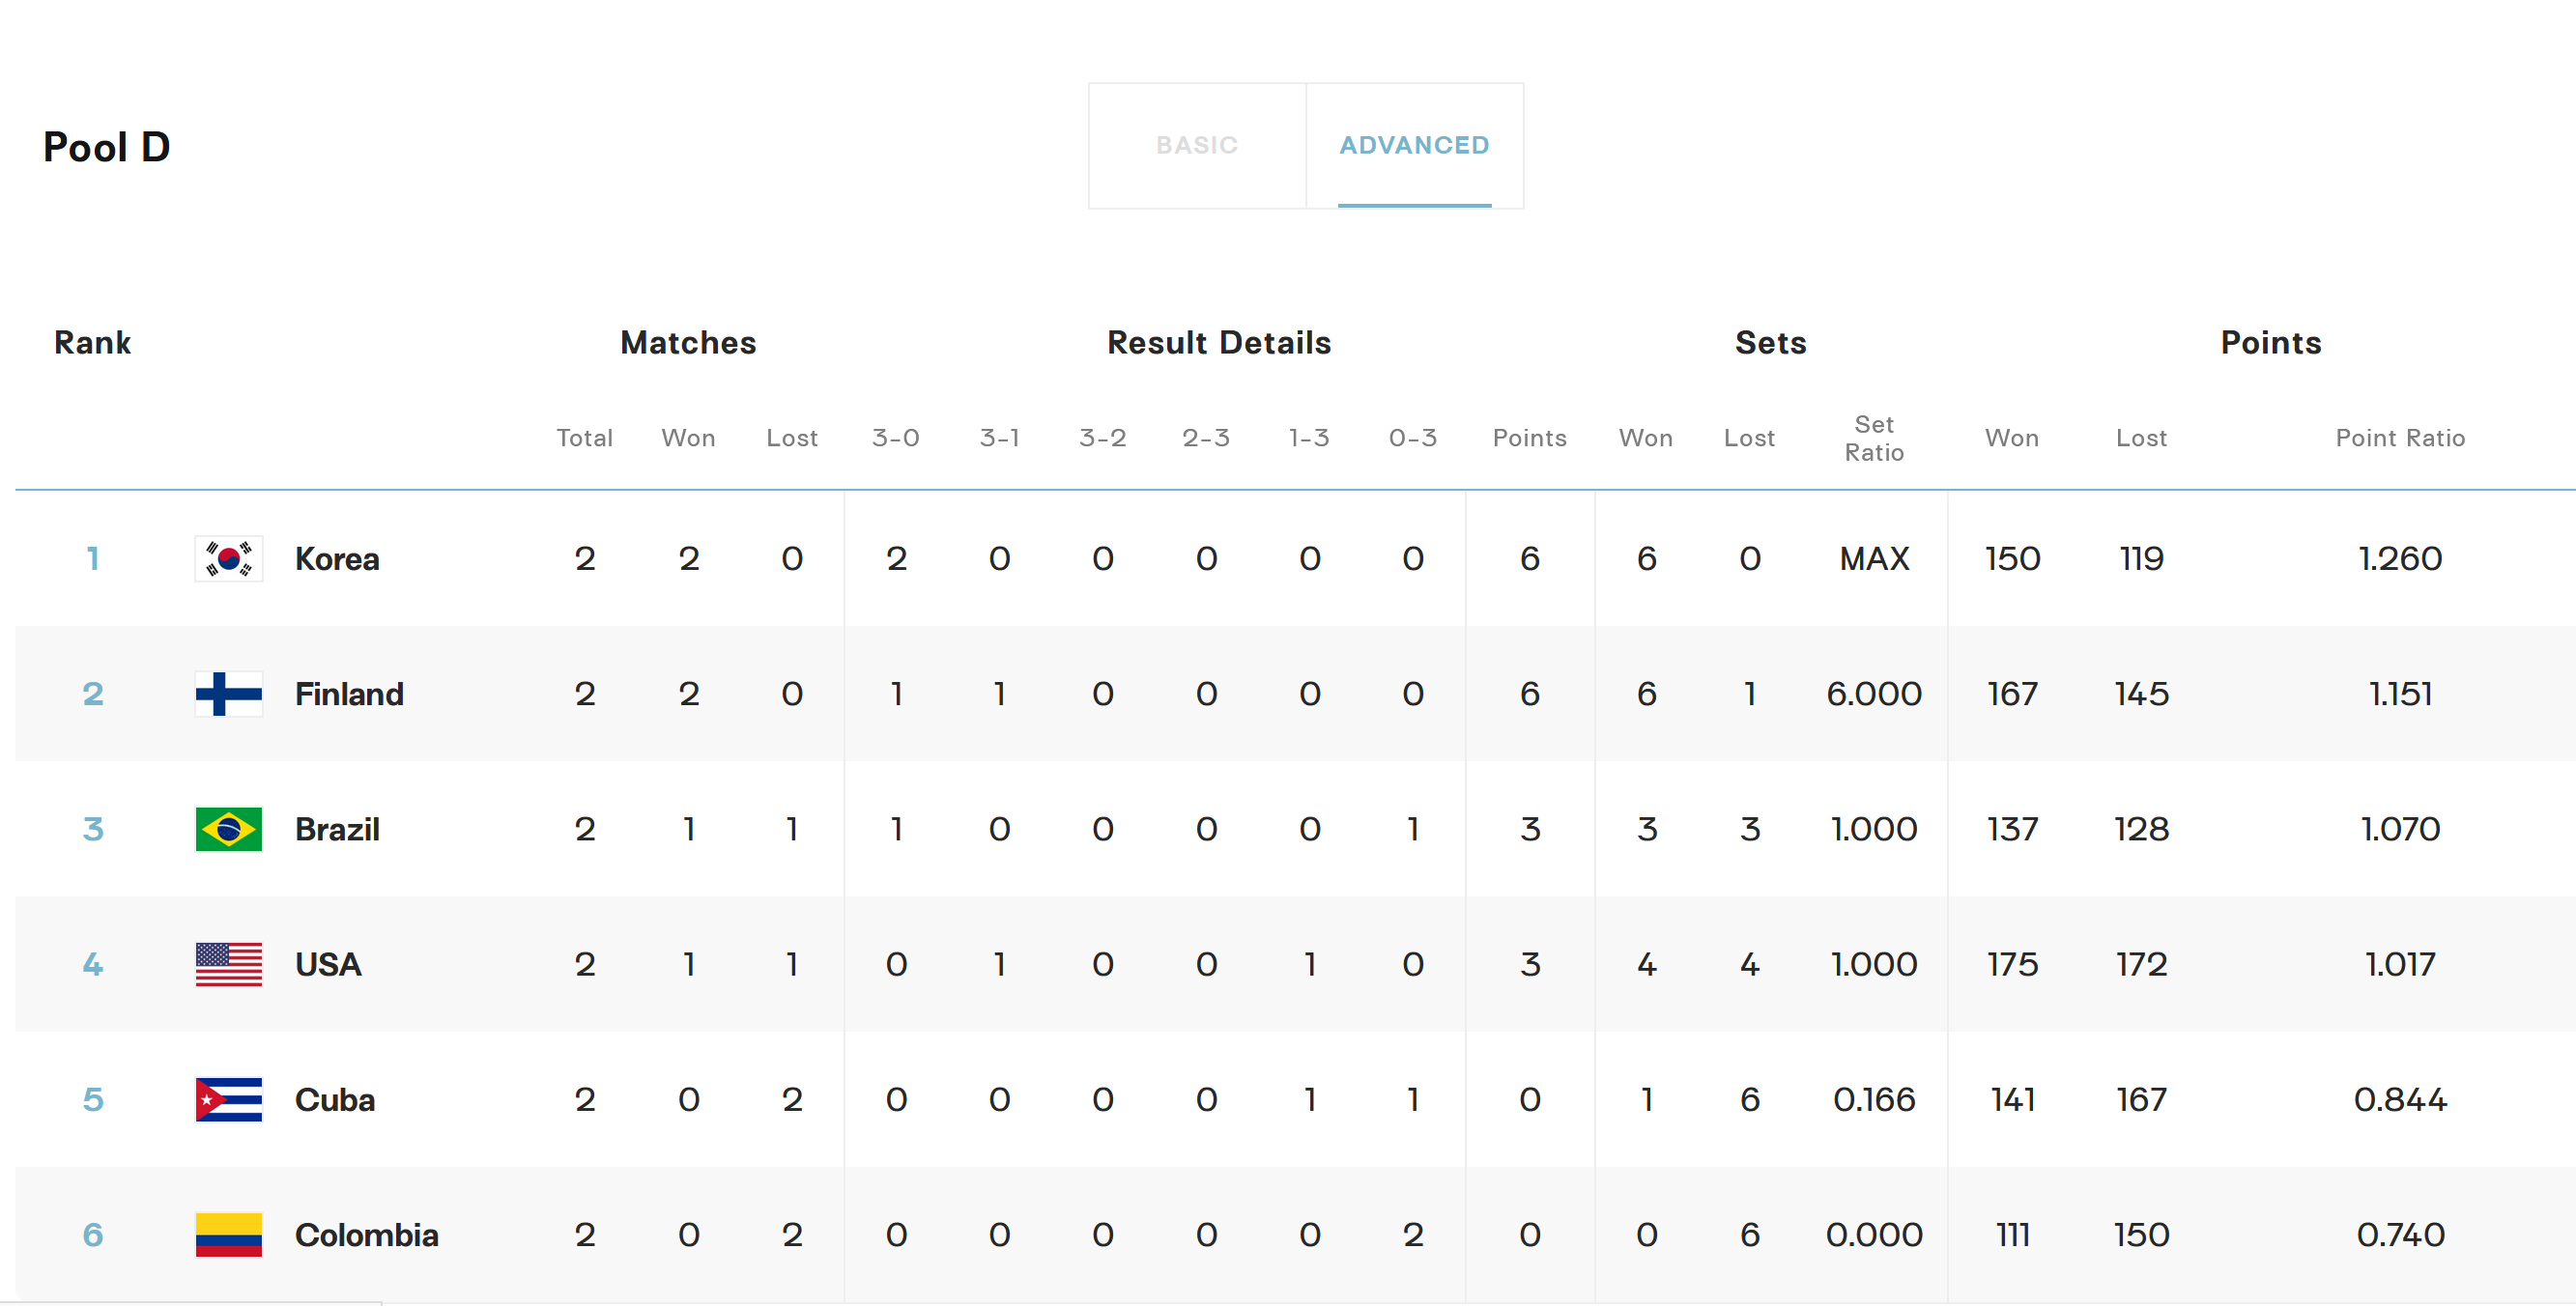Screen dimensions: 2576x1306
Task: Click the Colombia flag icon
Action: pos(228,1234)
